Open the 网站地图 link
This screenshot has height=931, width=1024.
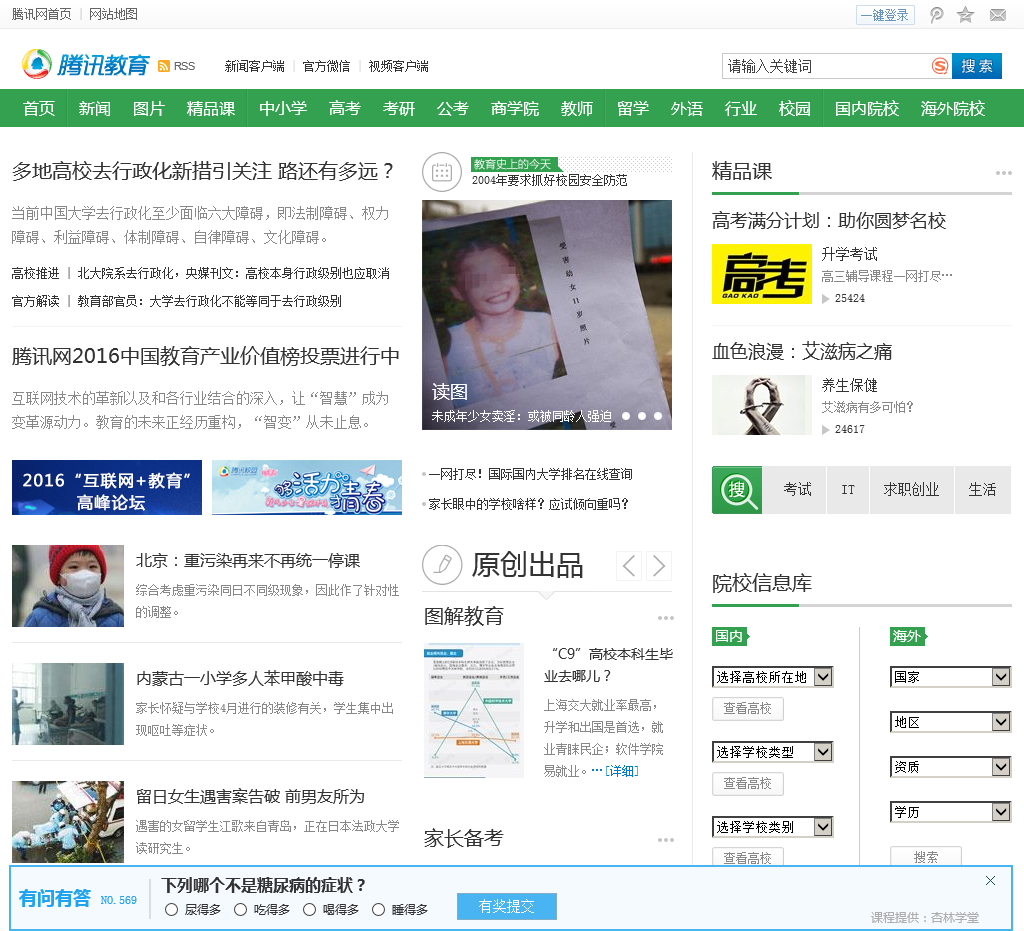pyautogui.click(x=113, y=14)
